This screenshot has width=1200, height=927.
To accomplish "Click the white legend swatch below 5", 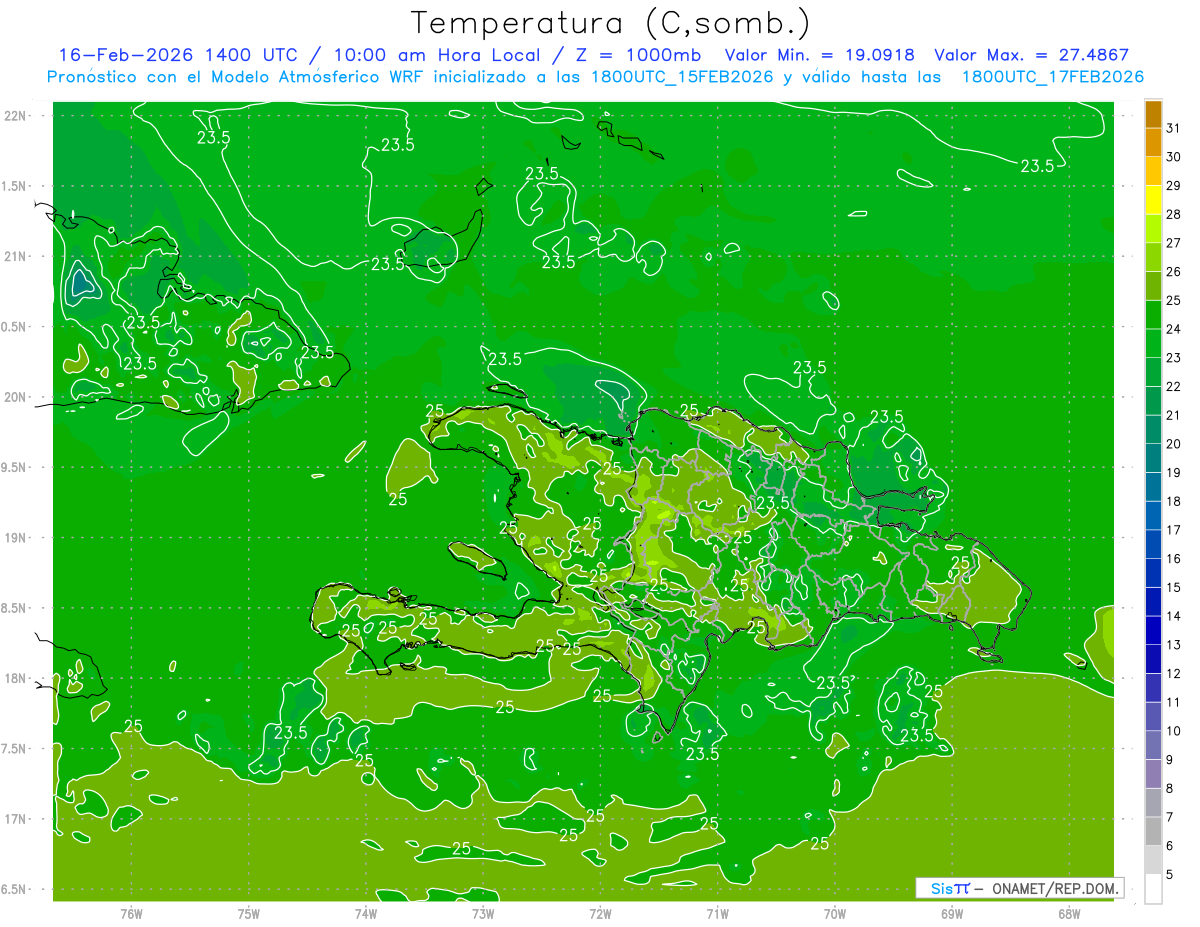I will [x=1153, y=888].
